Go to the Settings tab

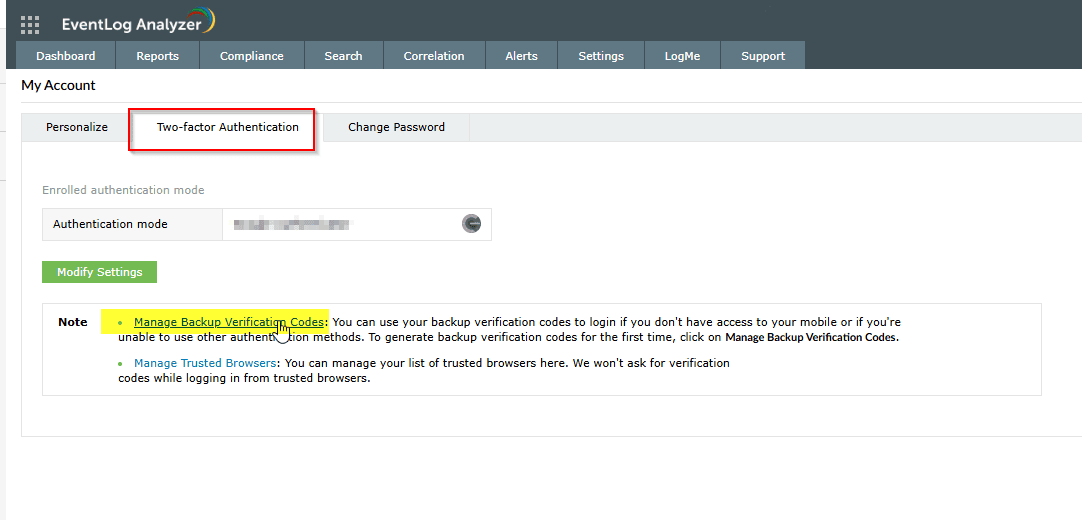point(601,56)
